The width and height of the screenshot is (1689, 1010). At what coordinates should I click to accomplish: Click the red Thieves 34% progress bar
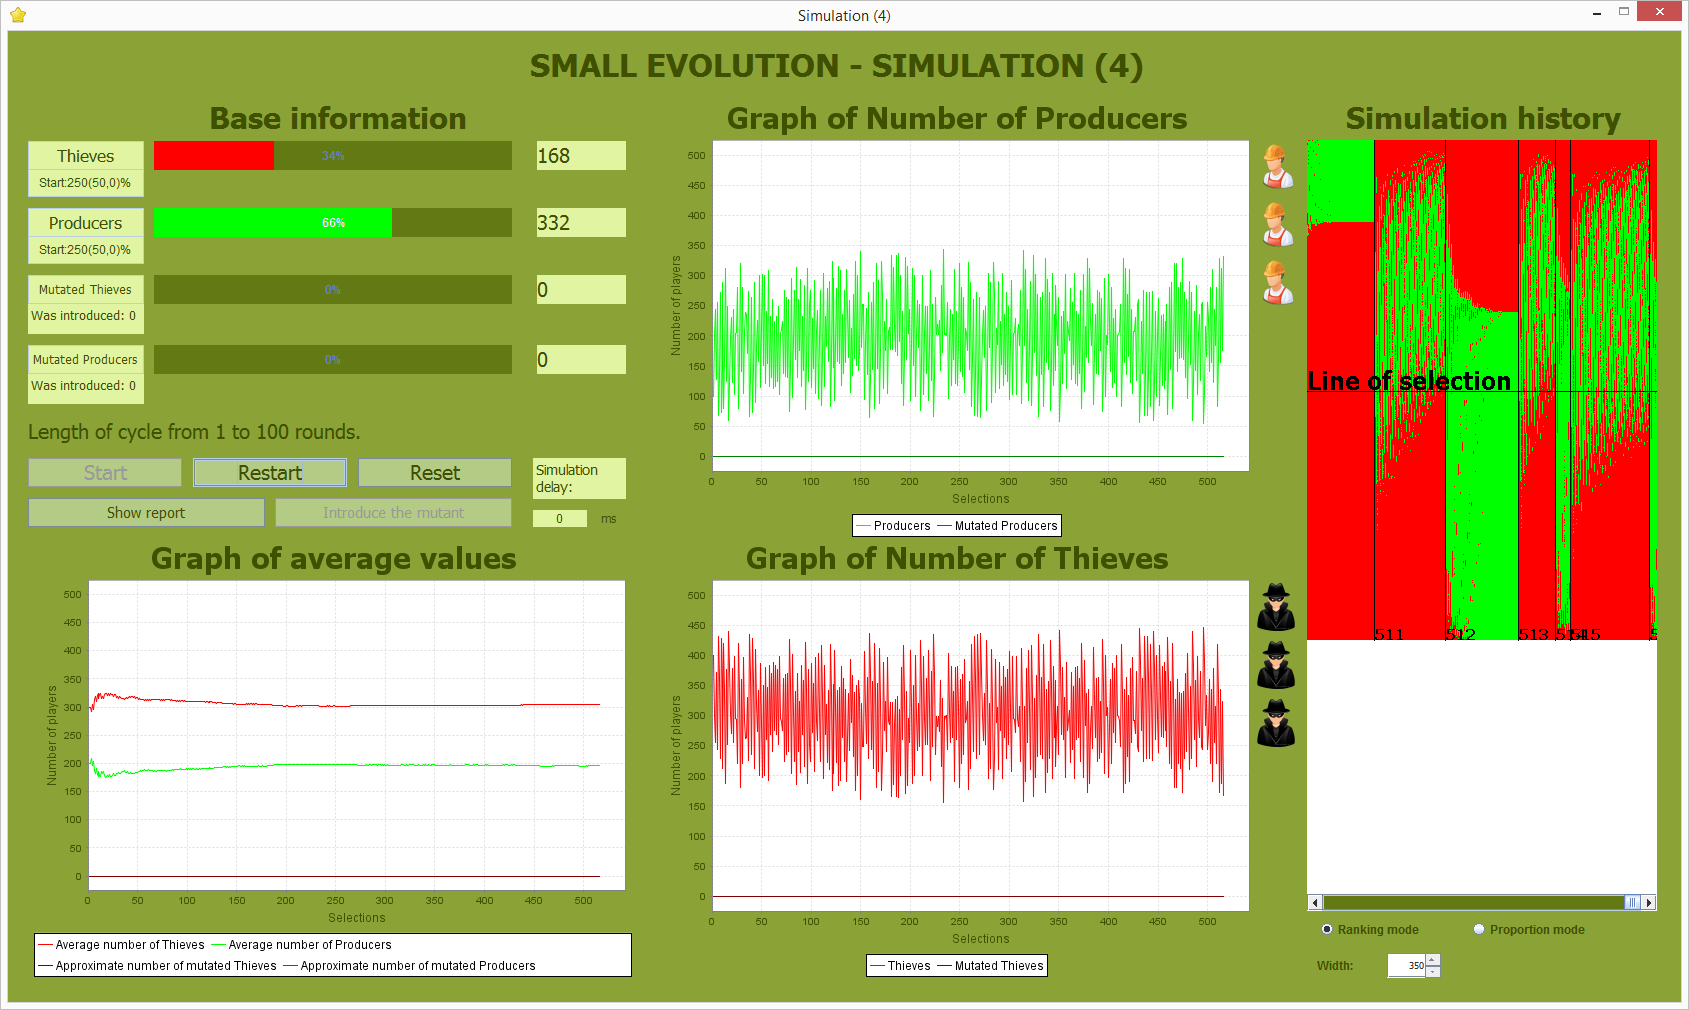pyautogui.click(x=333, y=155)
